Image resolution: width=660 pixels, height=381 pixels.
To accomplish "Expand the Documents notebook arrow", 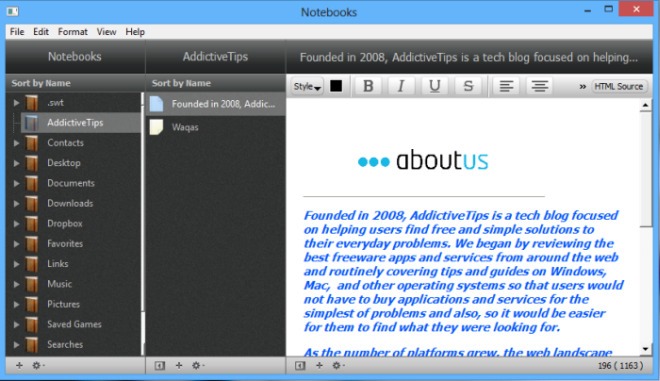I will pos(16,184).
